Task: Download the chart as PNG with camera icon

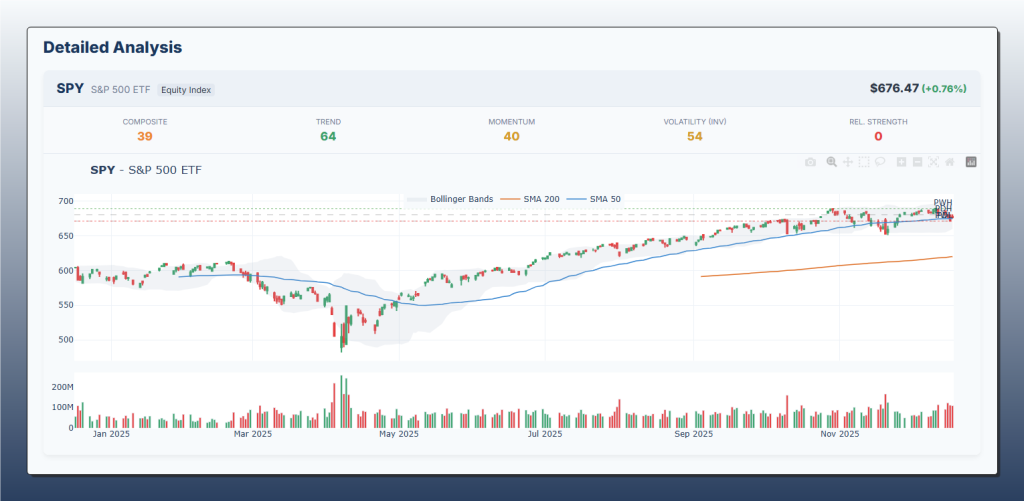Action: click(x=810, y=162)
